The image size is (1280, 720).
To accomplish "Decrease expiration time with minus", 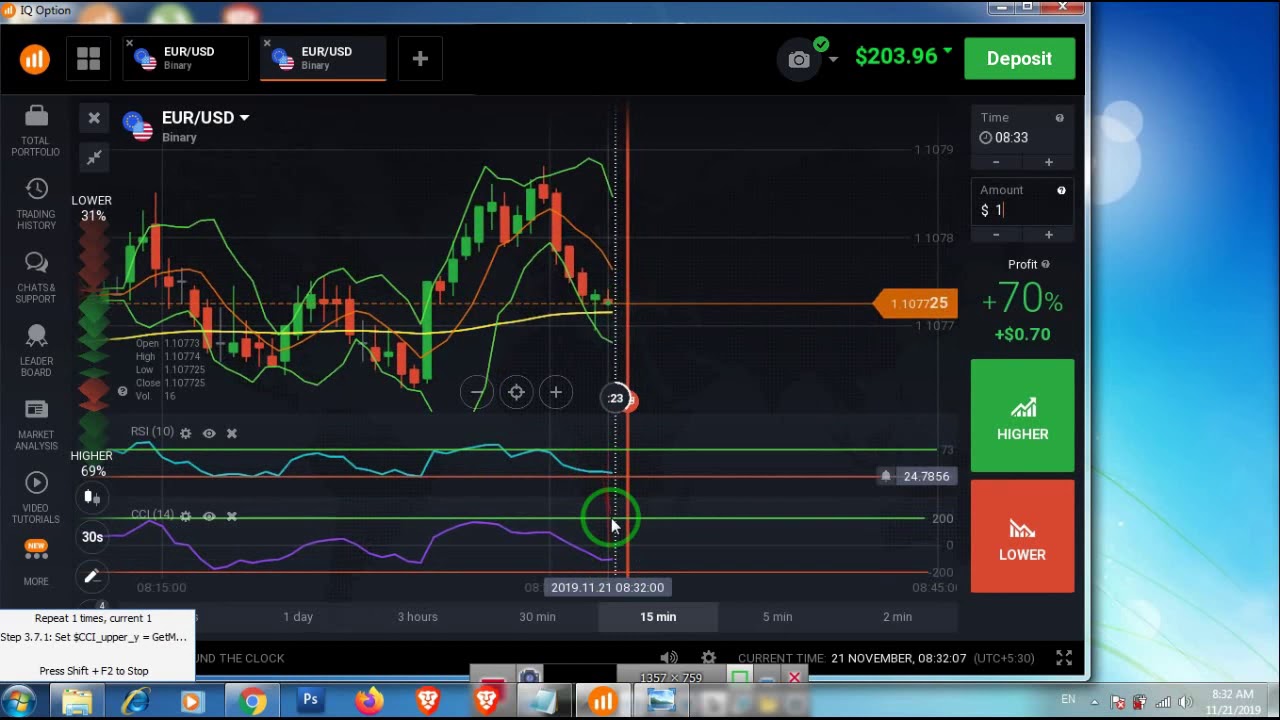I will [x=996, y=162].
